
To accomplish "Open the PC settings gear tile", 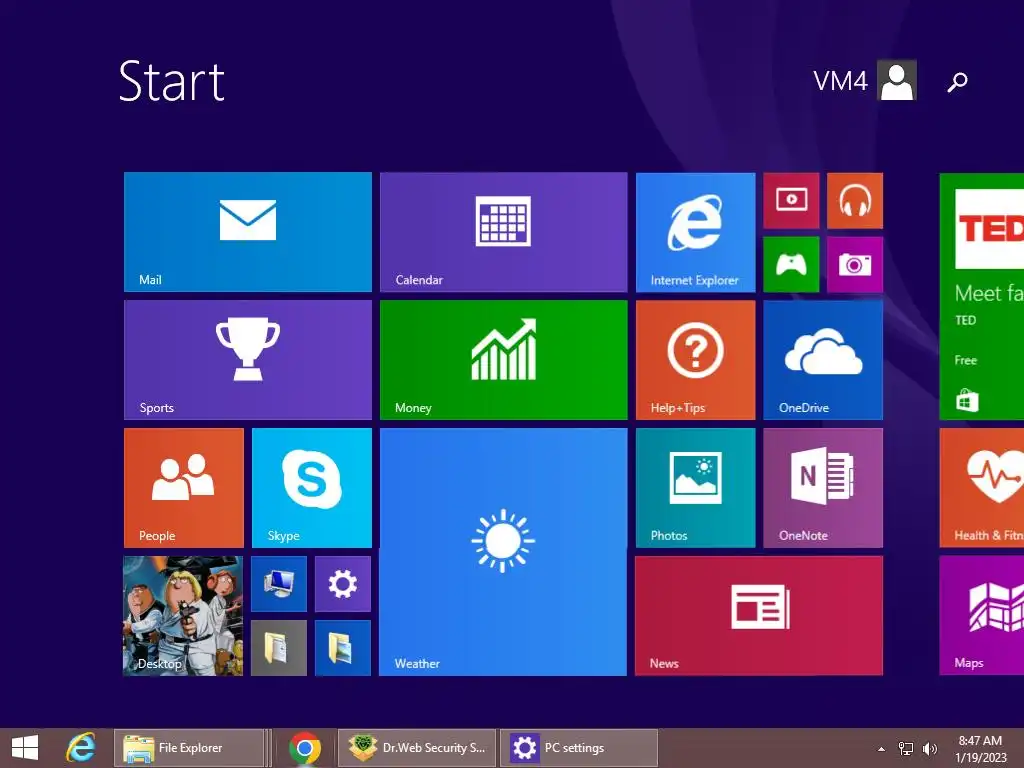I will [343, 584].
